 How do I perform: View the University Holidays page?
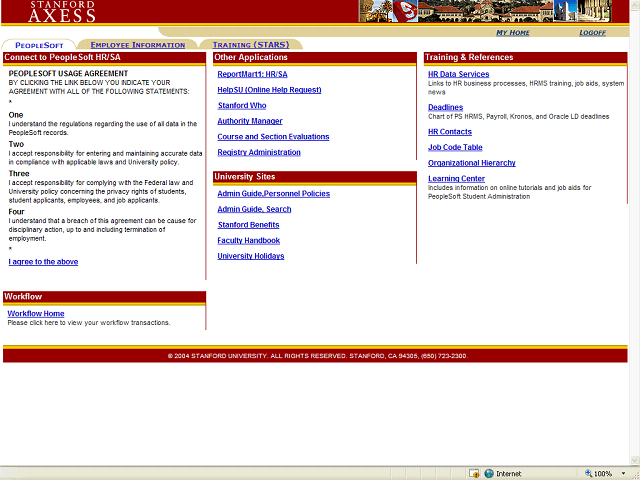[x=251, y=256]
